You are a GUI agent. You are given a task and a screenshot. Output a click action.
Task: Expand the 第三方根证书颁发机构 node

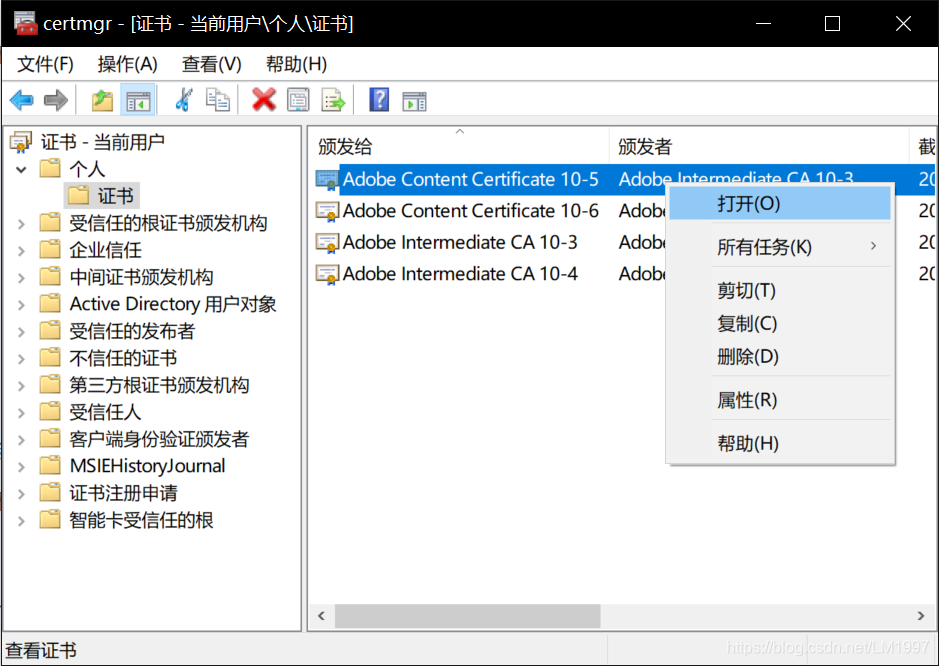click(x=21, y=386)
